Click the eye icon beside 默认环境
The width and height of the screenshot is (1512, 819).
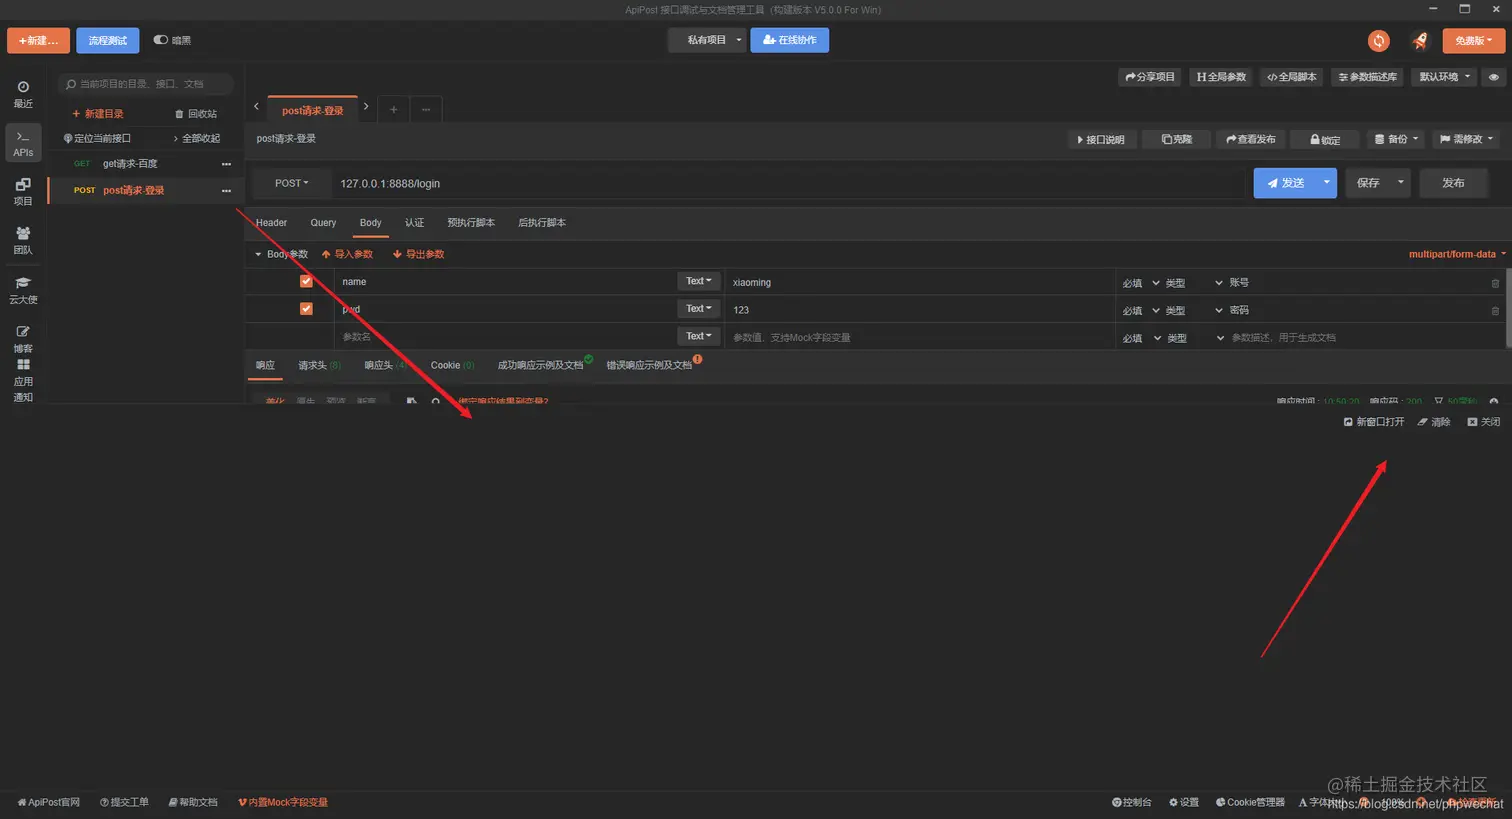(x=1493, y=77)
